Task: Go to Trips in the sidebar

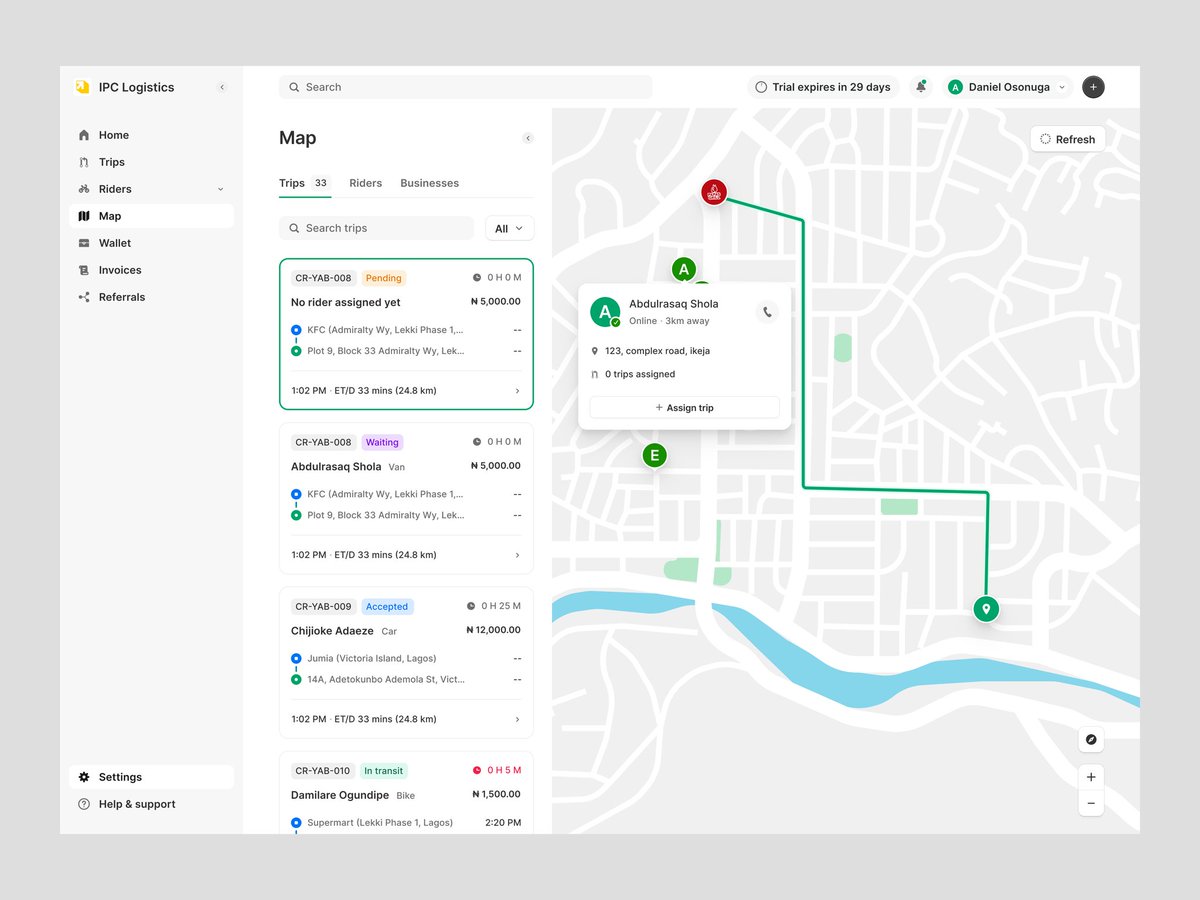Action: point(151,162)
